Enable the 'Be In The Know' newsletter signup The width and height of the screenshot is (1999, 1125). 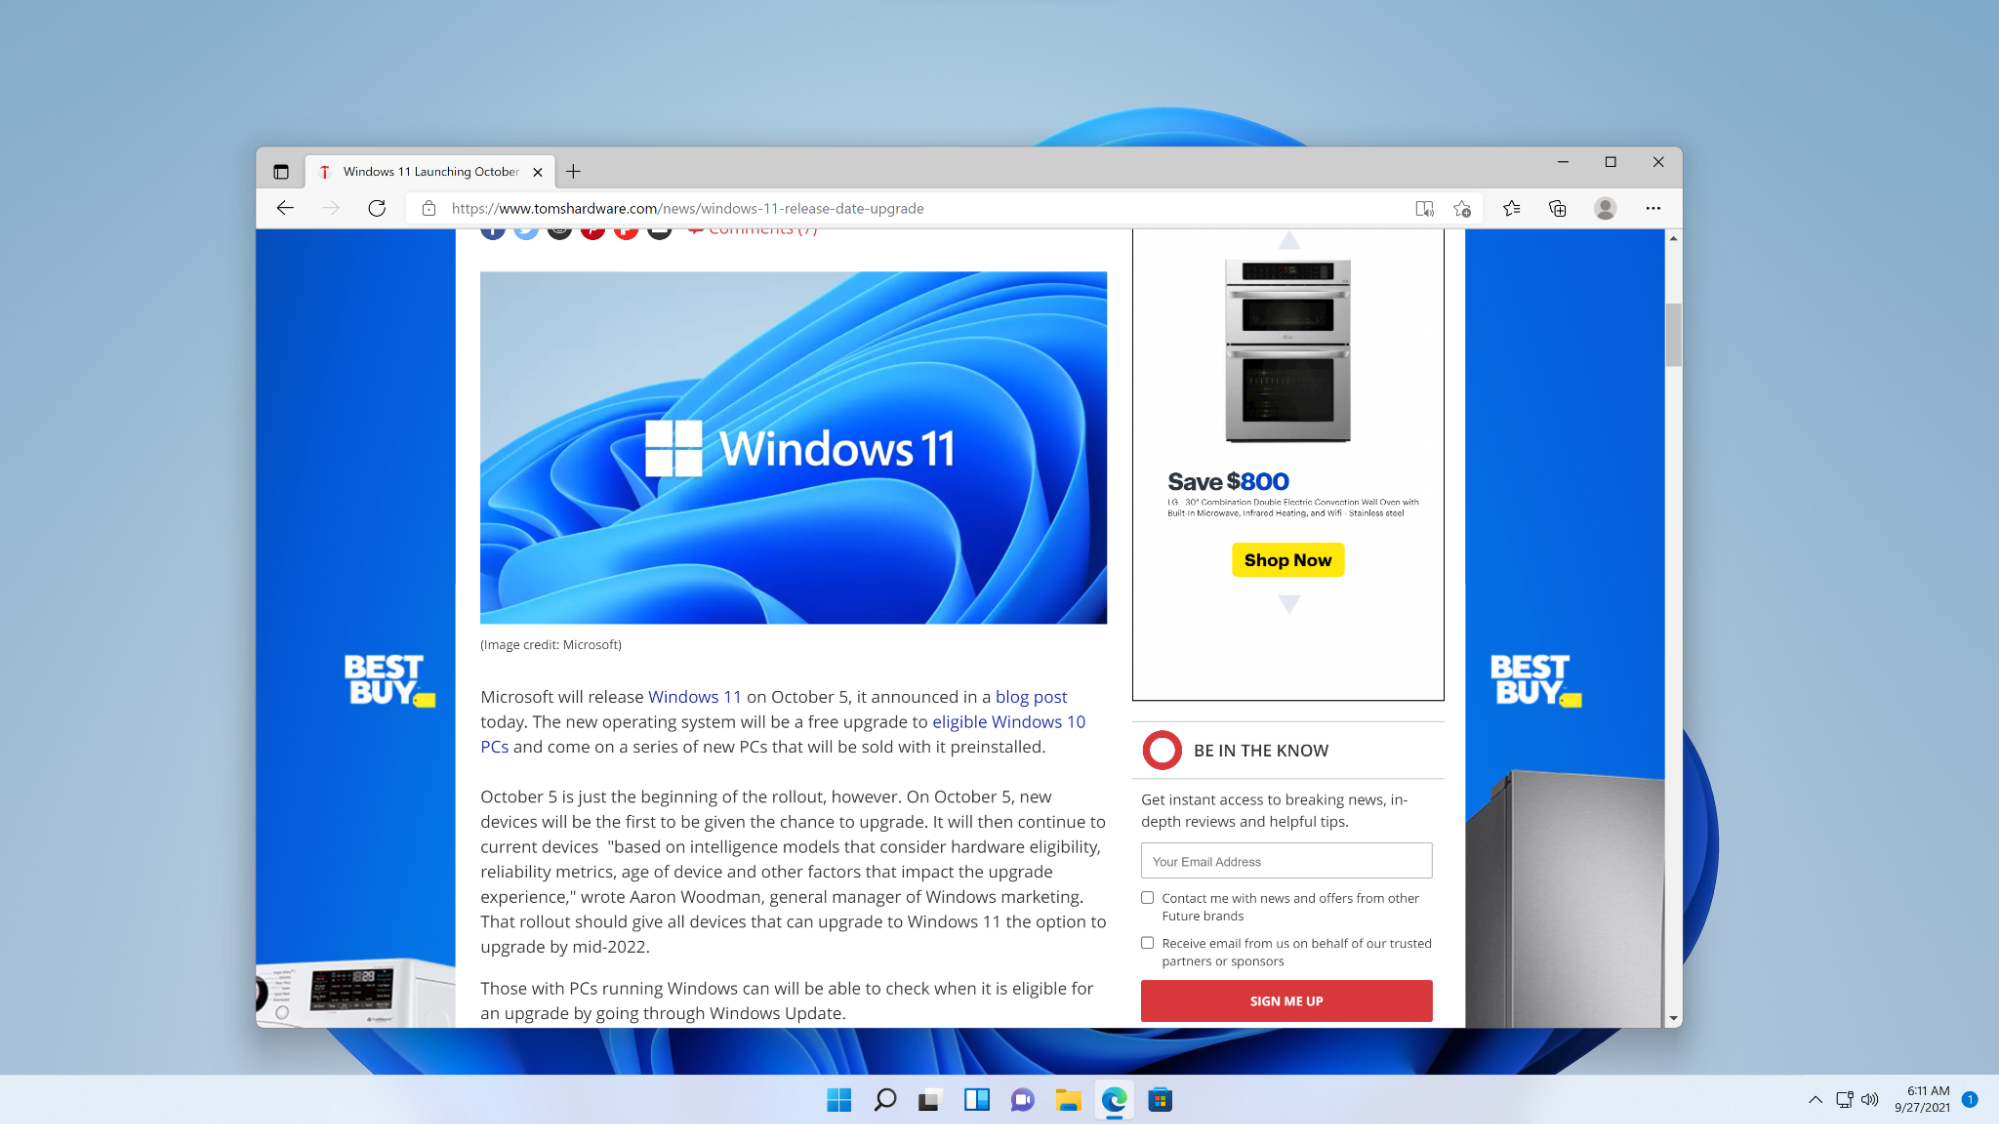(1285, 1000)
